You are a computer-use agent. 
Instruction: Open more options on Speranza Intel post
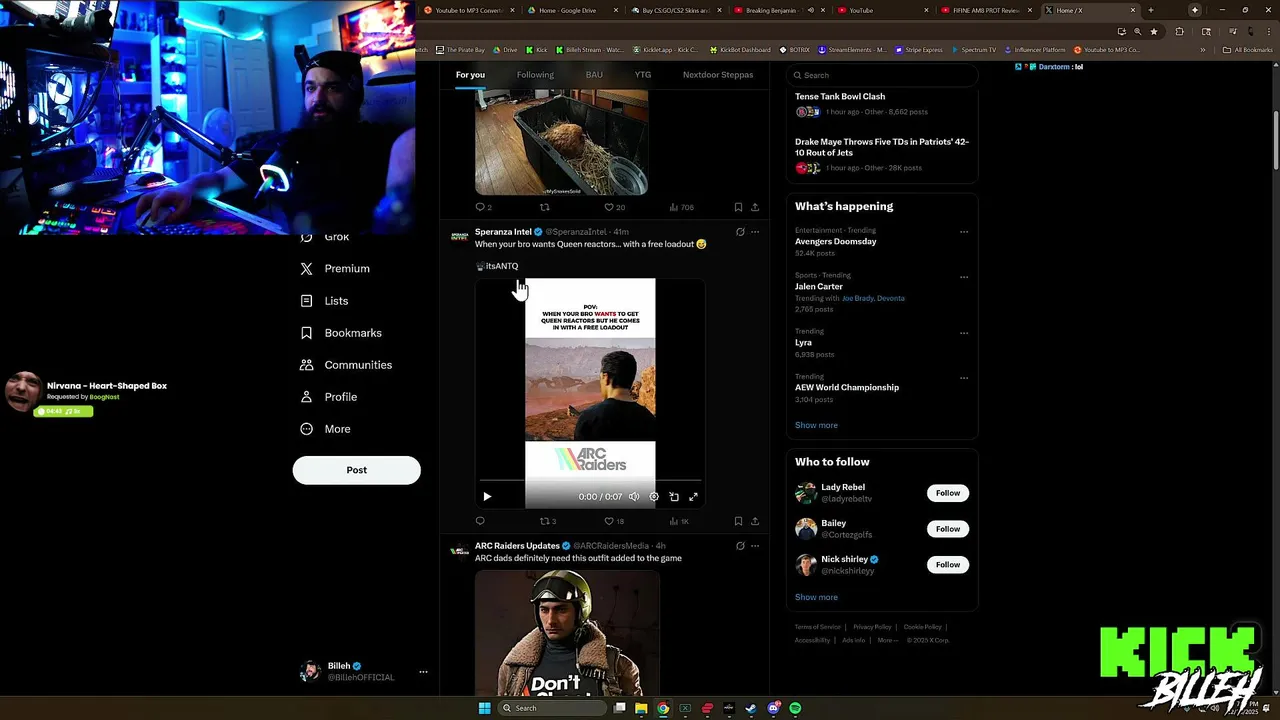tap(755, 232)
